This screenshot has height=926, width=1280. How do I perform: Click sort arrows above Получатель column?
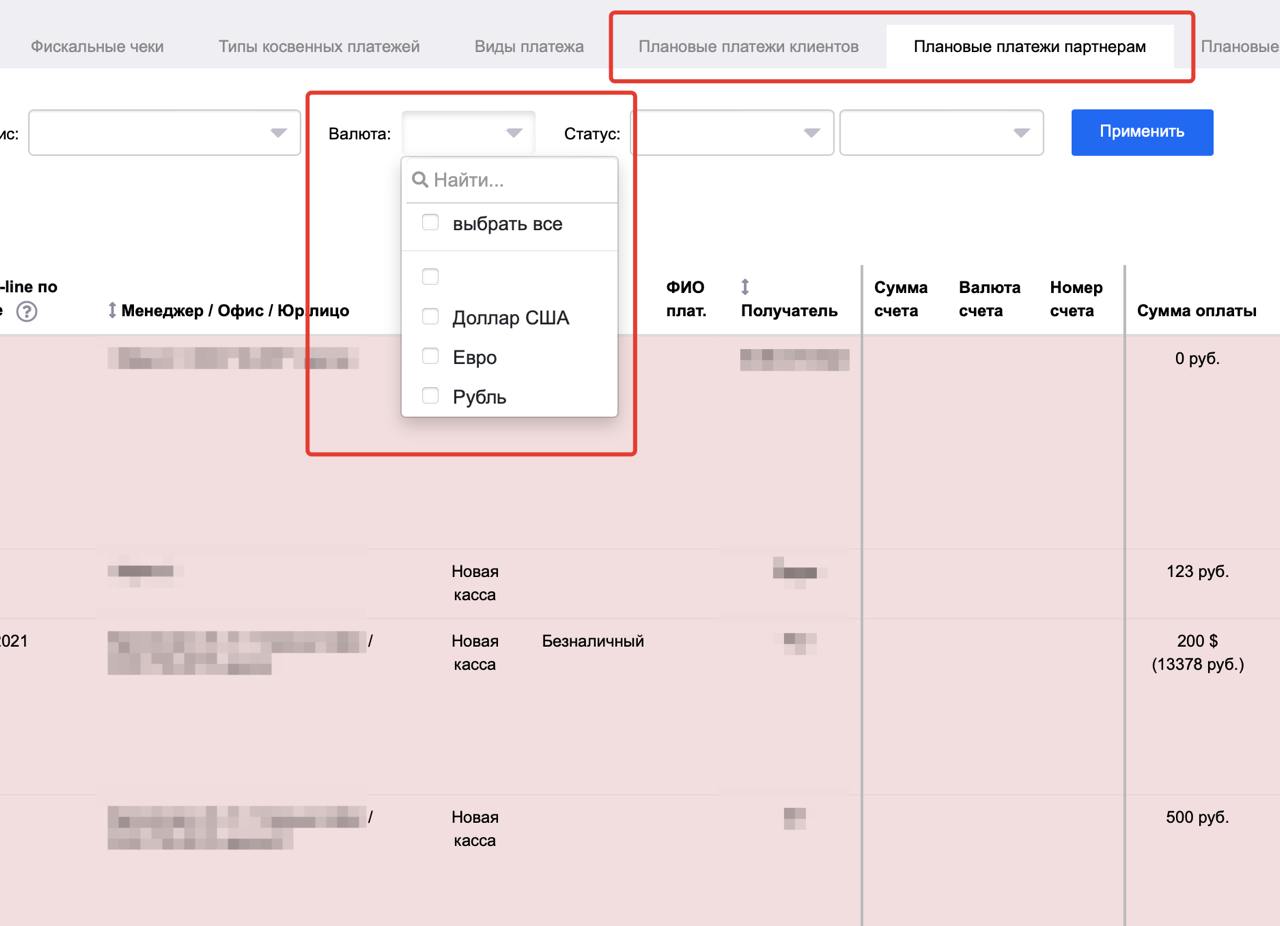point(745,288)
